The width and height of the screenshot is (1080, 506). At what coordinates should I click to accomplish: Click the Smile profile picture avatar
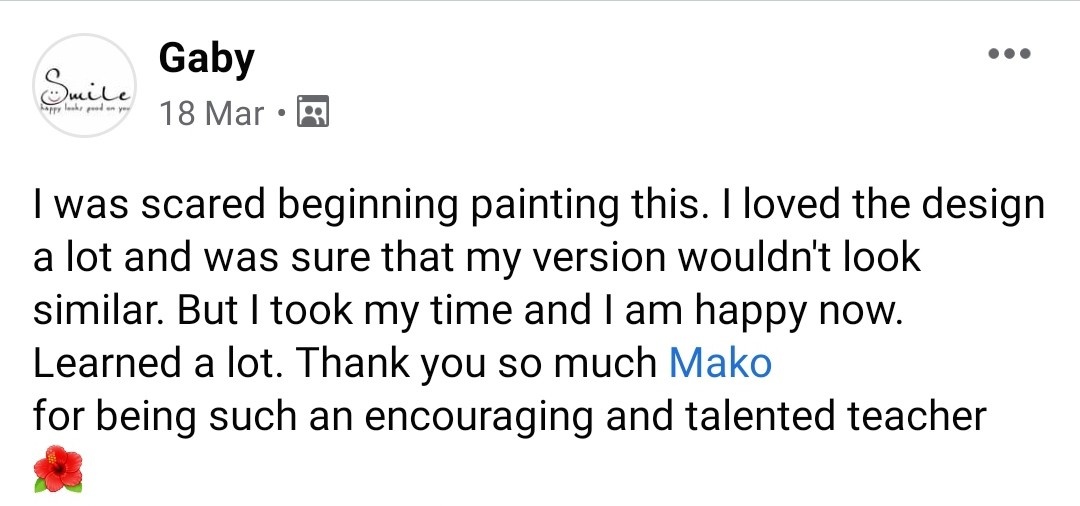(84, 85)
